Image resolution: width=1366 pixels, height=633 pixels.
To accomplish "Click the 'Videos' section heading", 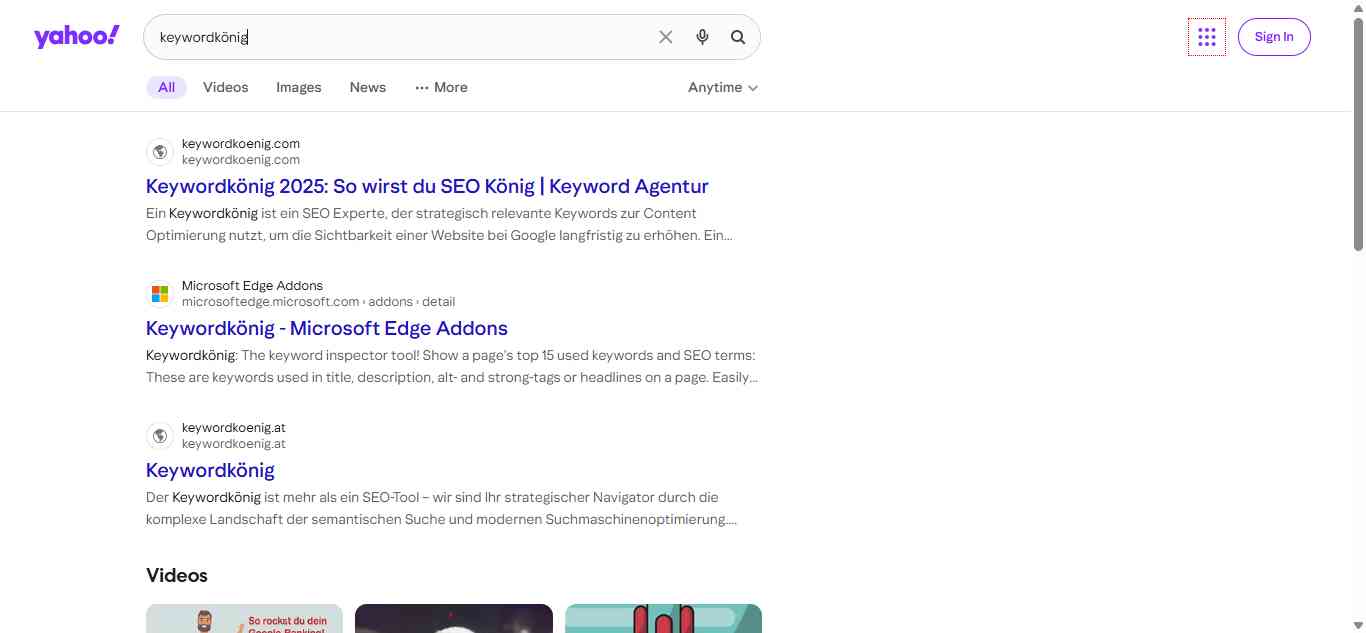I will coord(177,575).
